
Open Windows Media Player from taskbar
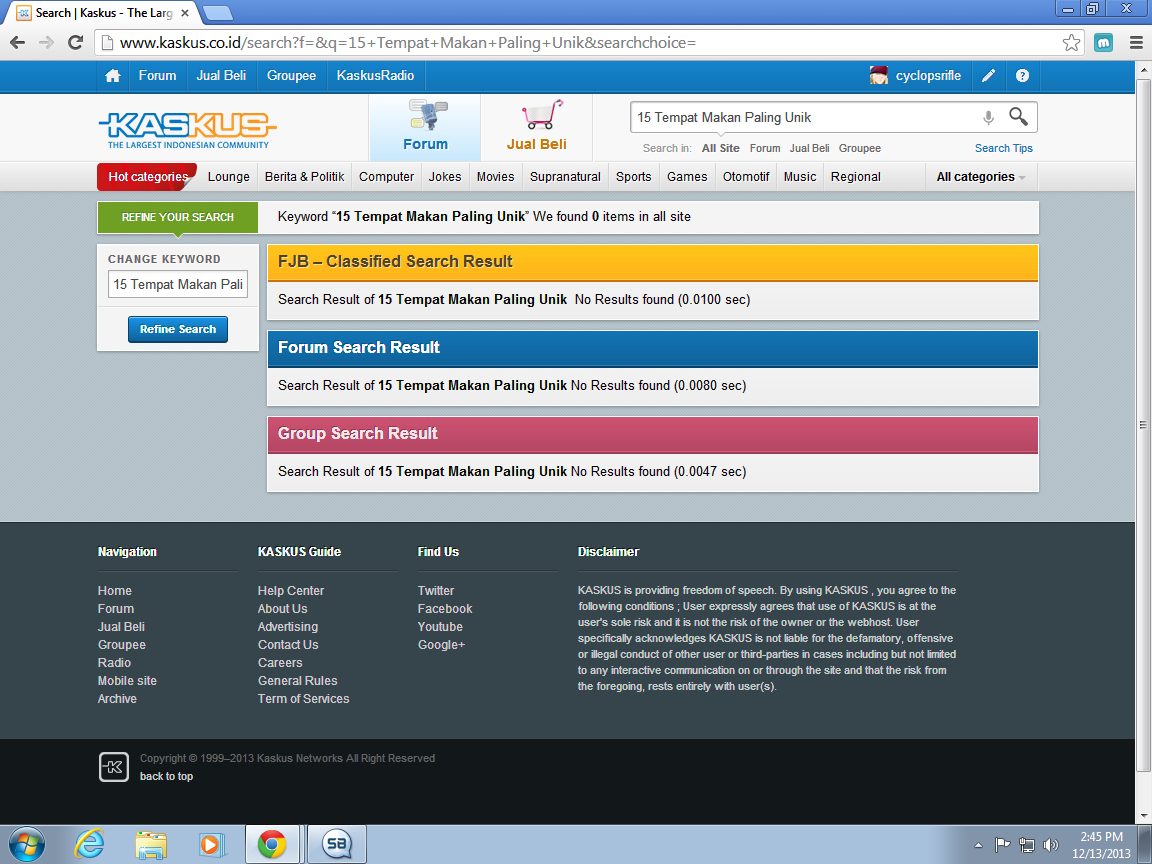click(212, 845)
